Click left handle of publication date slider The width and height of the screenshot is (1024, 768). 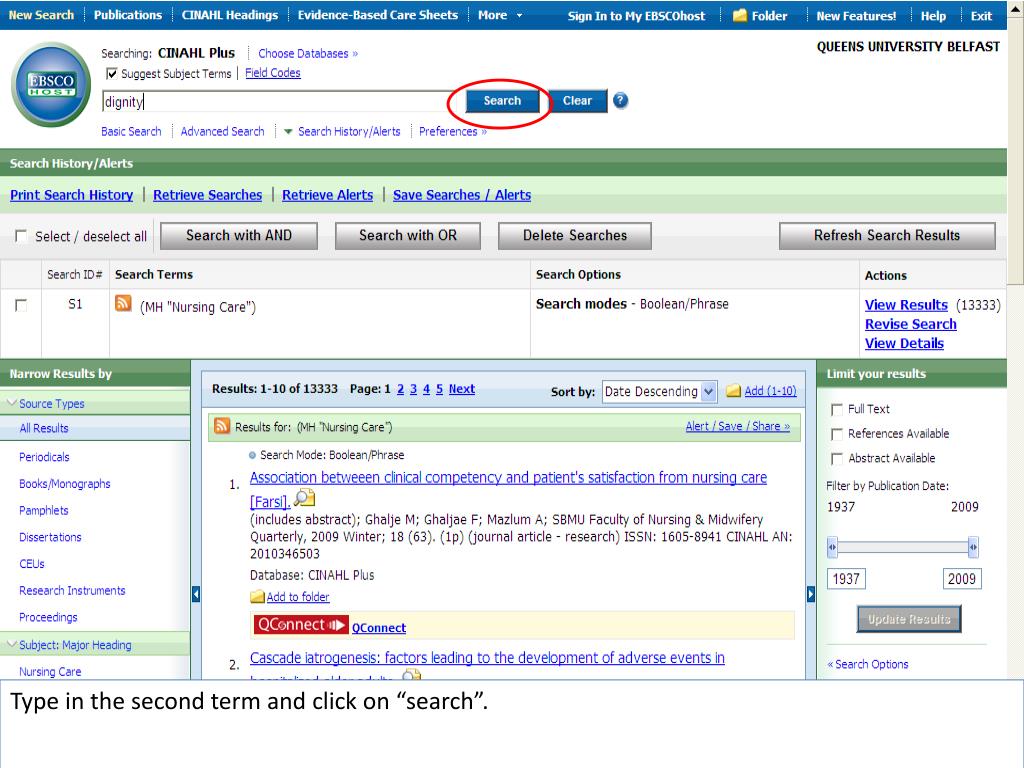click(832, 547)
